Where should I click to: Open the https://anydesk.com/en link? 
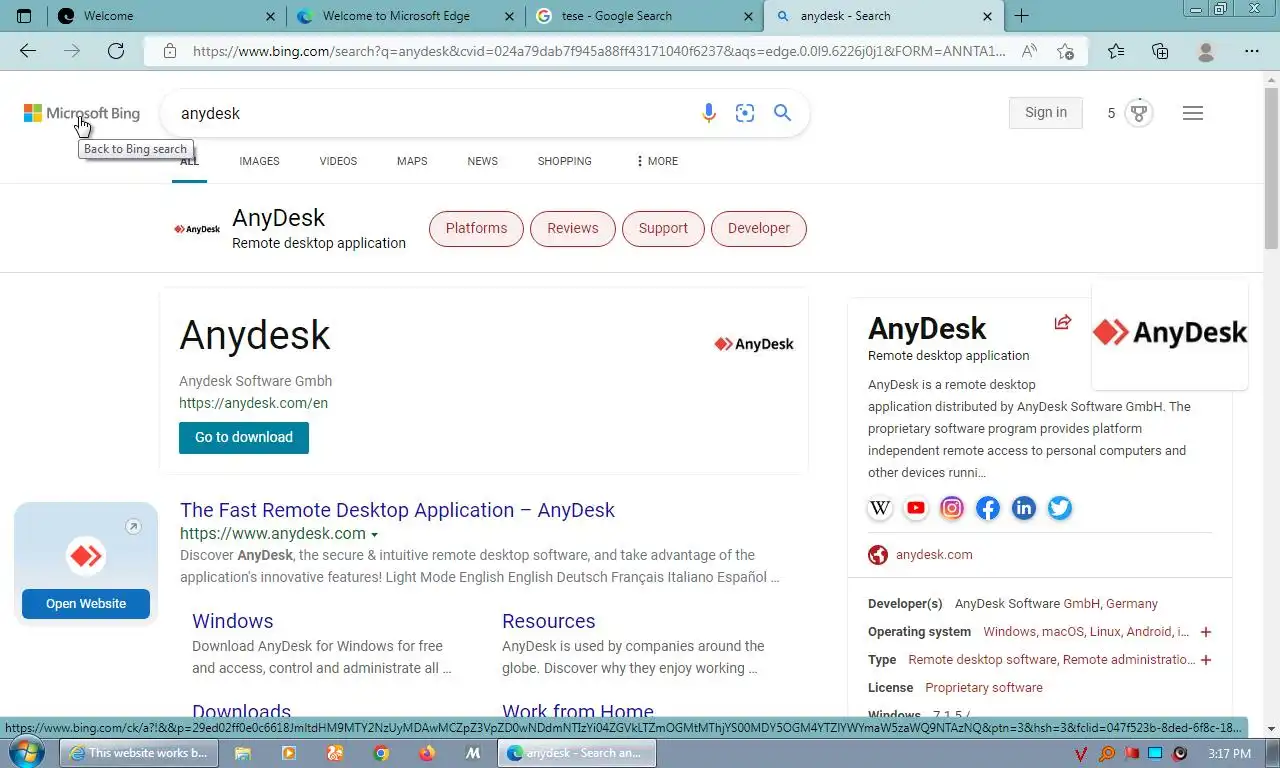(x=253, y=403)
